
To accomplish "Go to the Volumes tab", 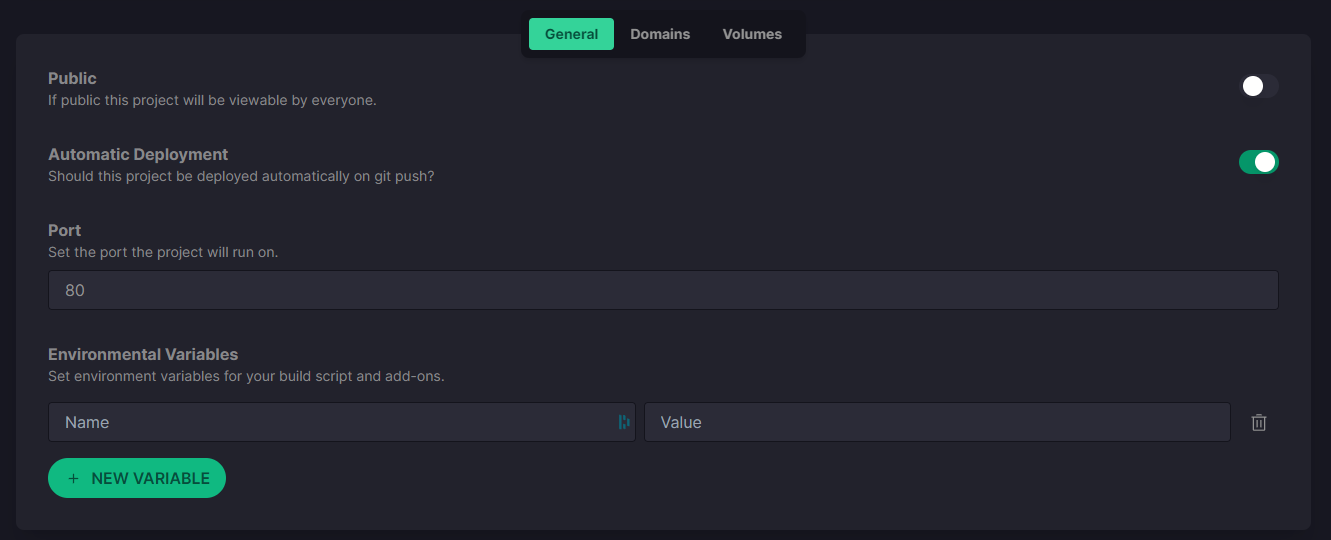I will click(752, 34).
